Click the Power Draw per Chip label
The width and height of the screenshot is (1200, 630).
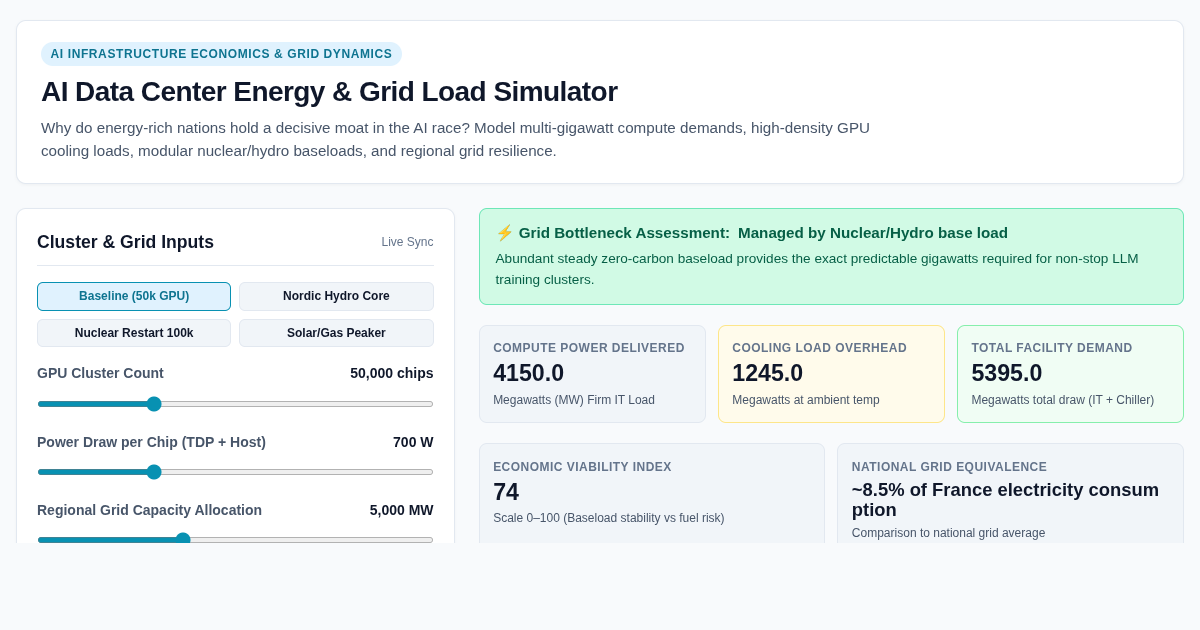(151, 442)
